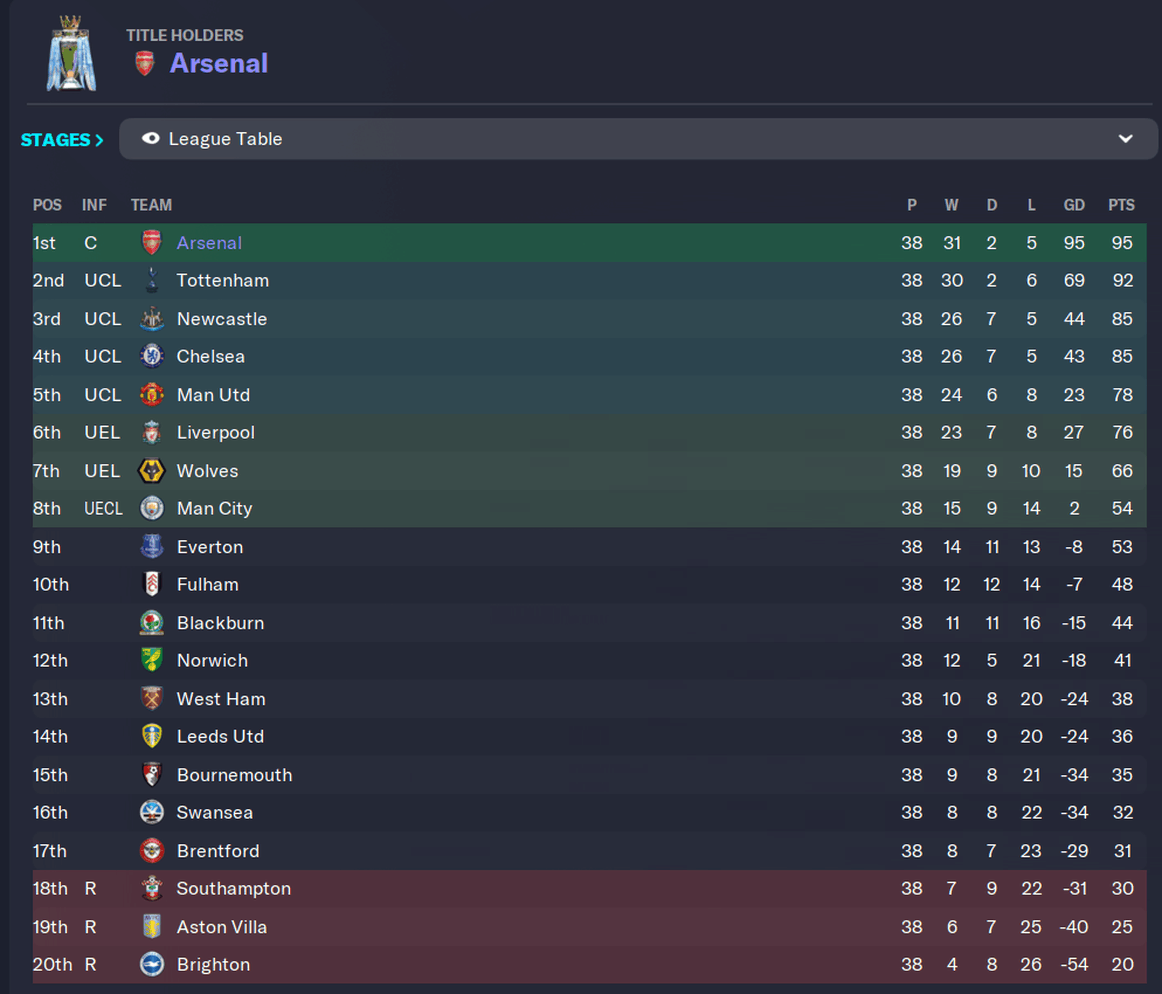Expand the League Table dropdown arrow
1162x994 pixels.
1125,139
